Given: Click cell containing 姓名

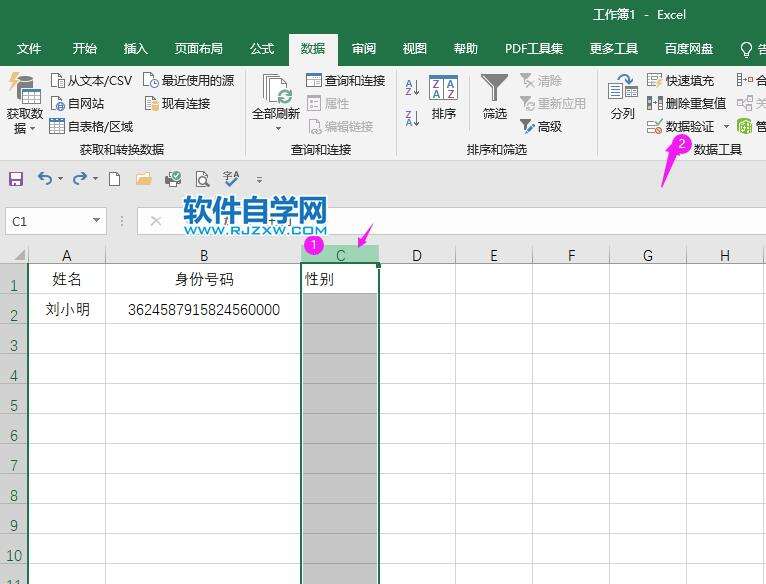Looking at the screenshot, I should [67, 279].
